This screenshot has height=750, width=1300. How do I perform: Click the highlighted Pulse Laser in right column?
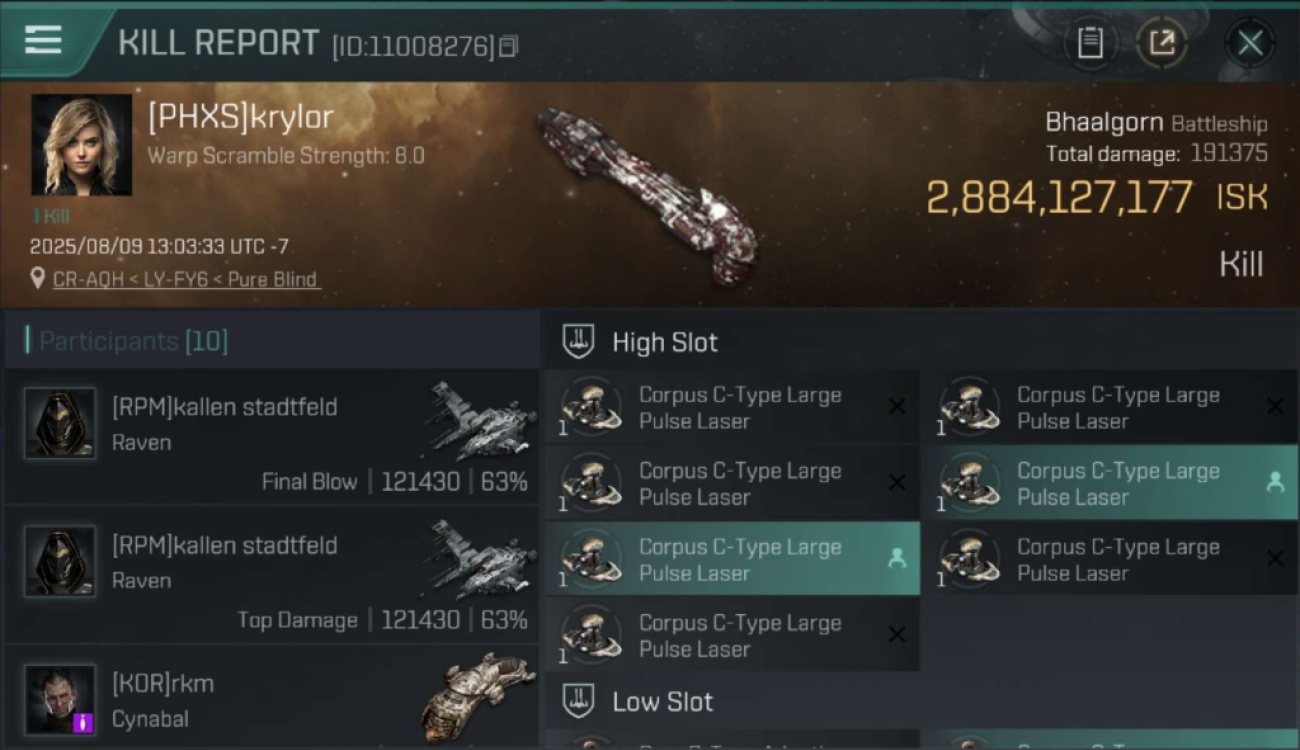click(1110, 483)
